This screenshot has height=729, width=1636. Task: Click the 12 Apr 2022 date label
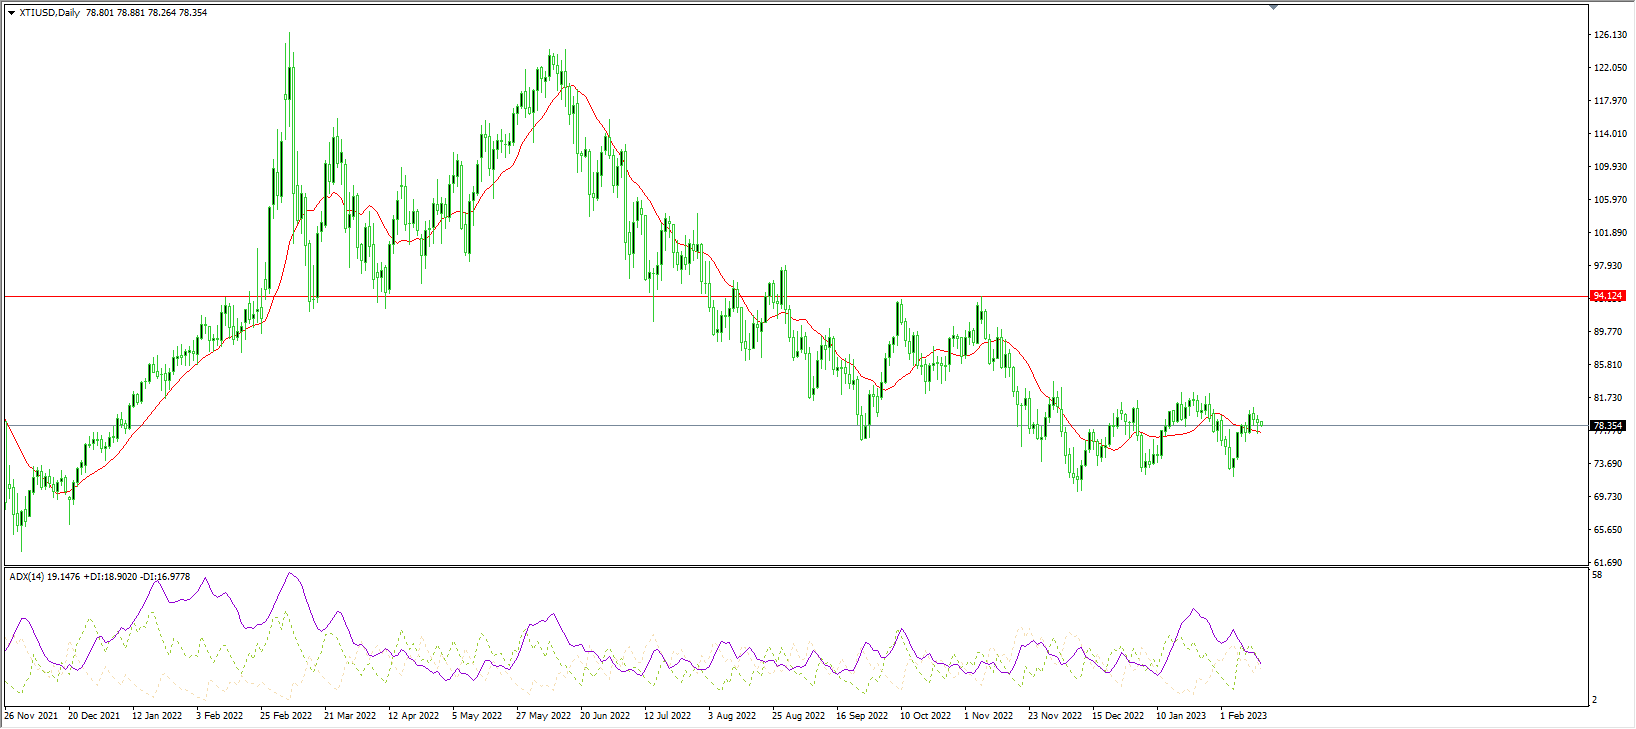(414, 716)
